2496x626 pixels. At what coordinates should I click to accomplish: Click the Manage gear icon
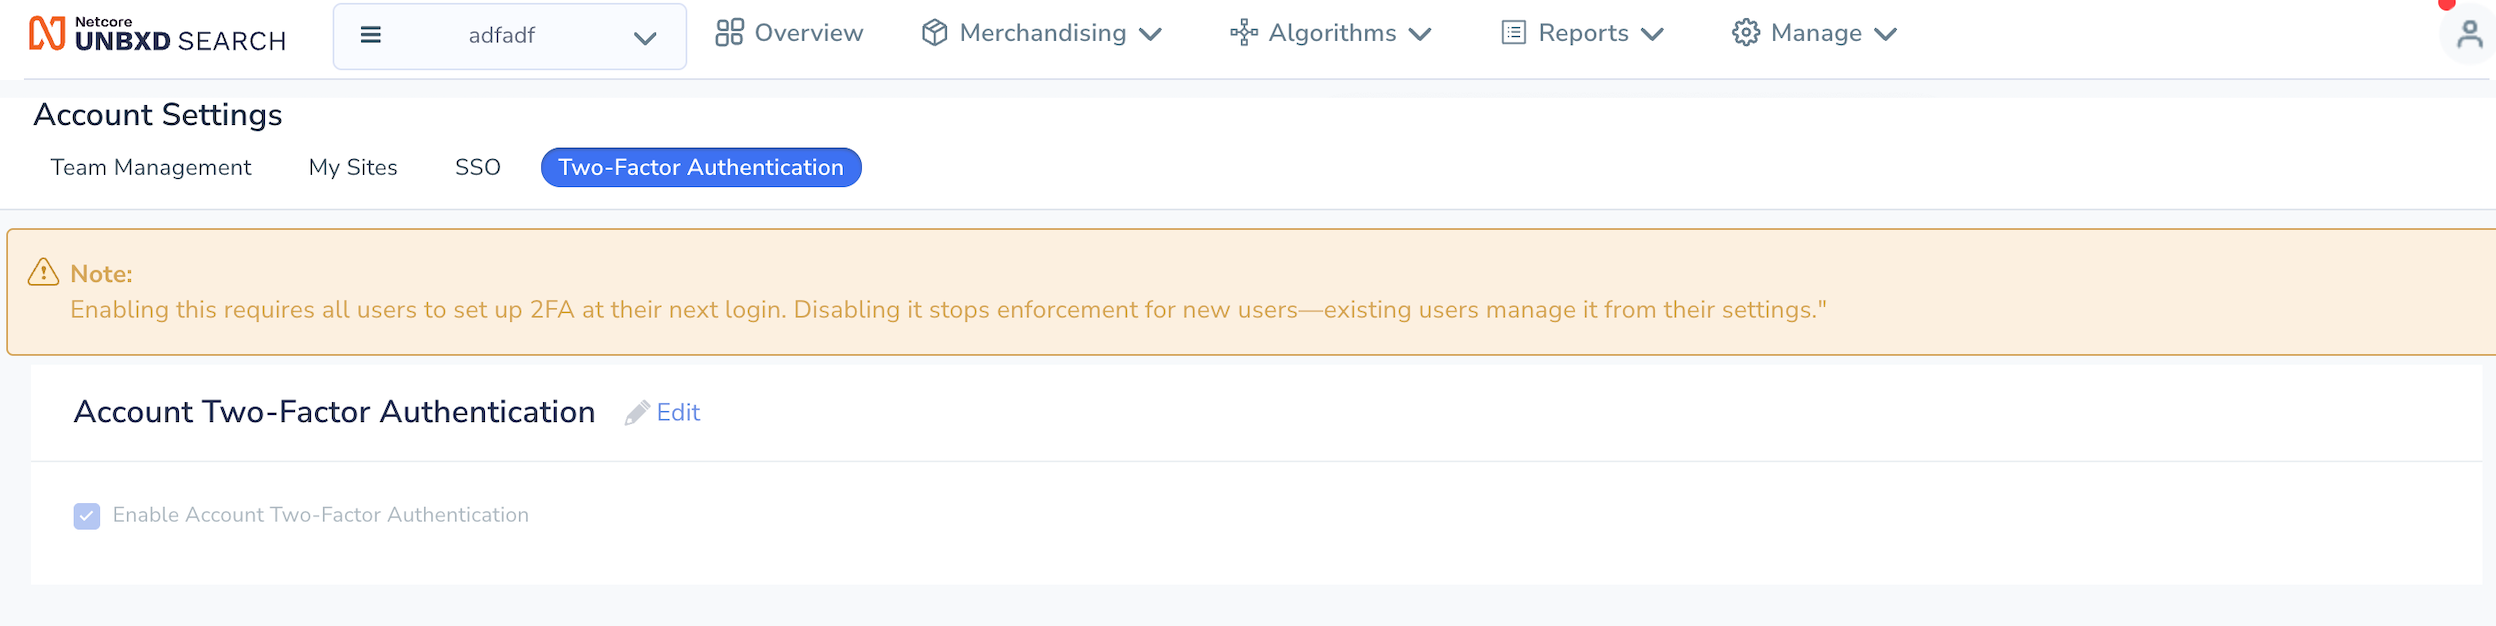click(x=1746, y=33)
